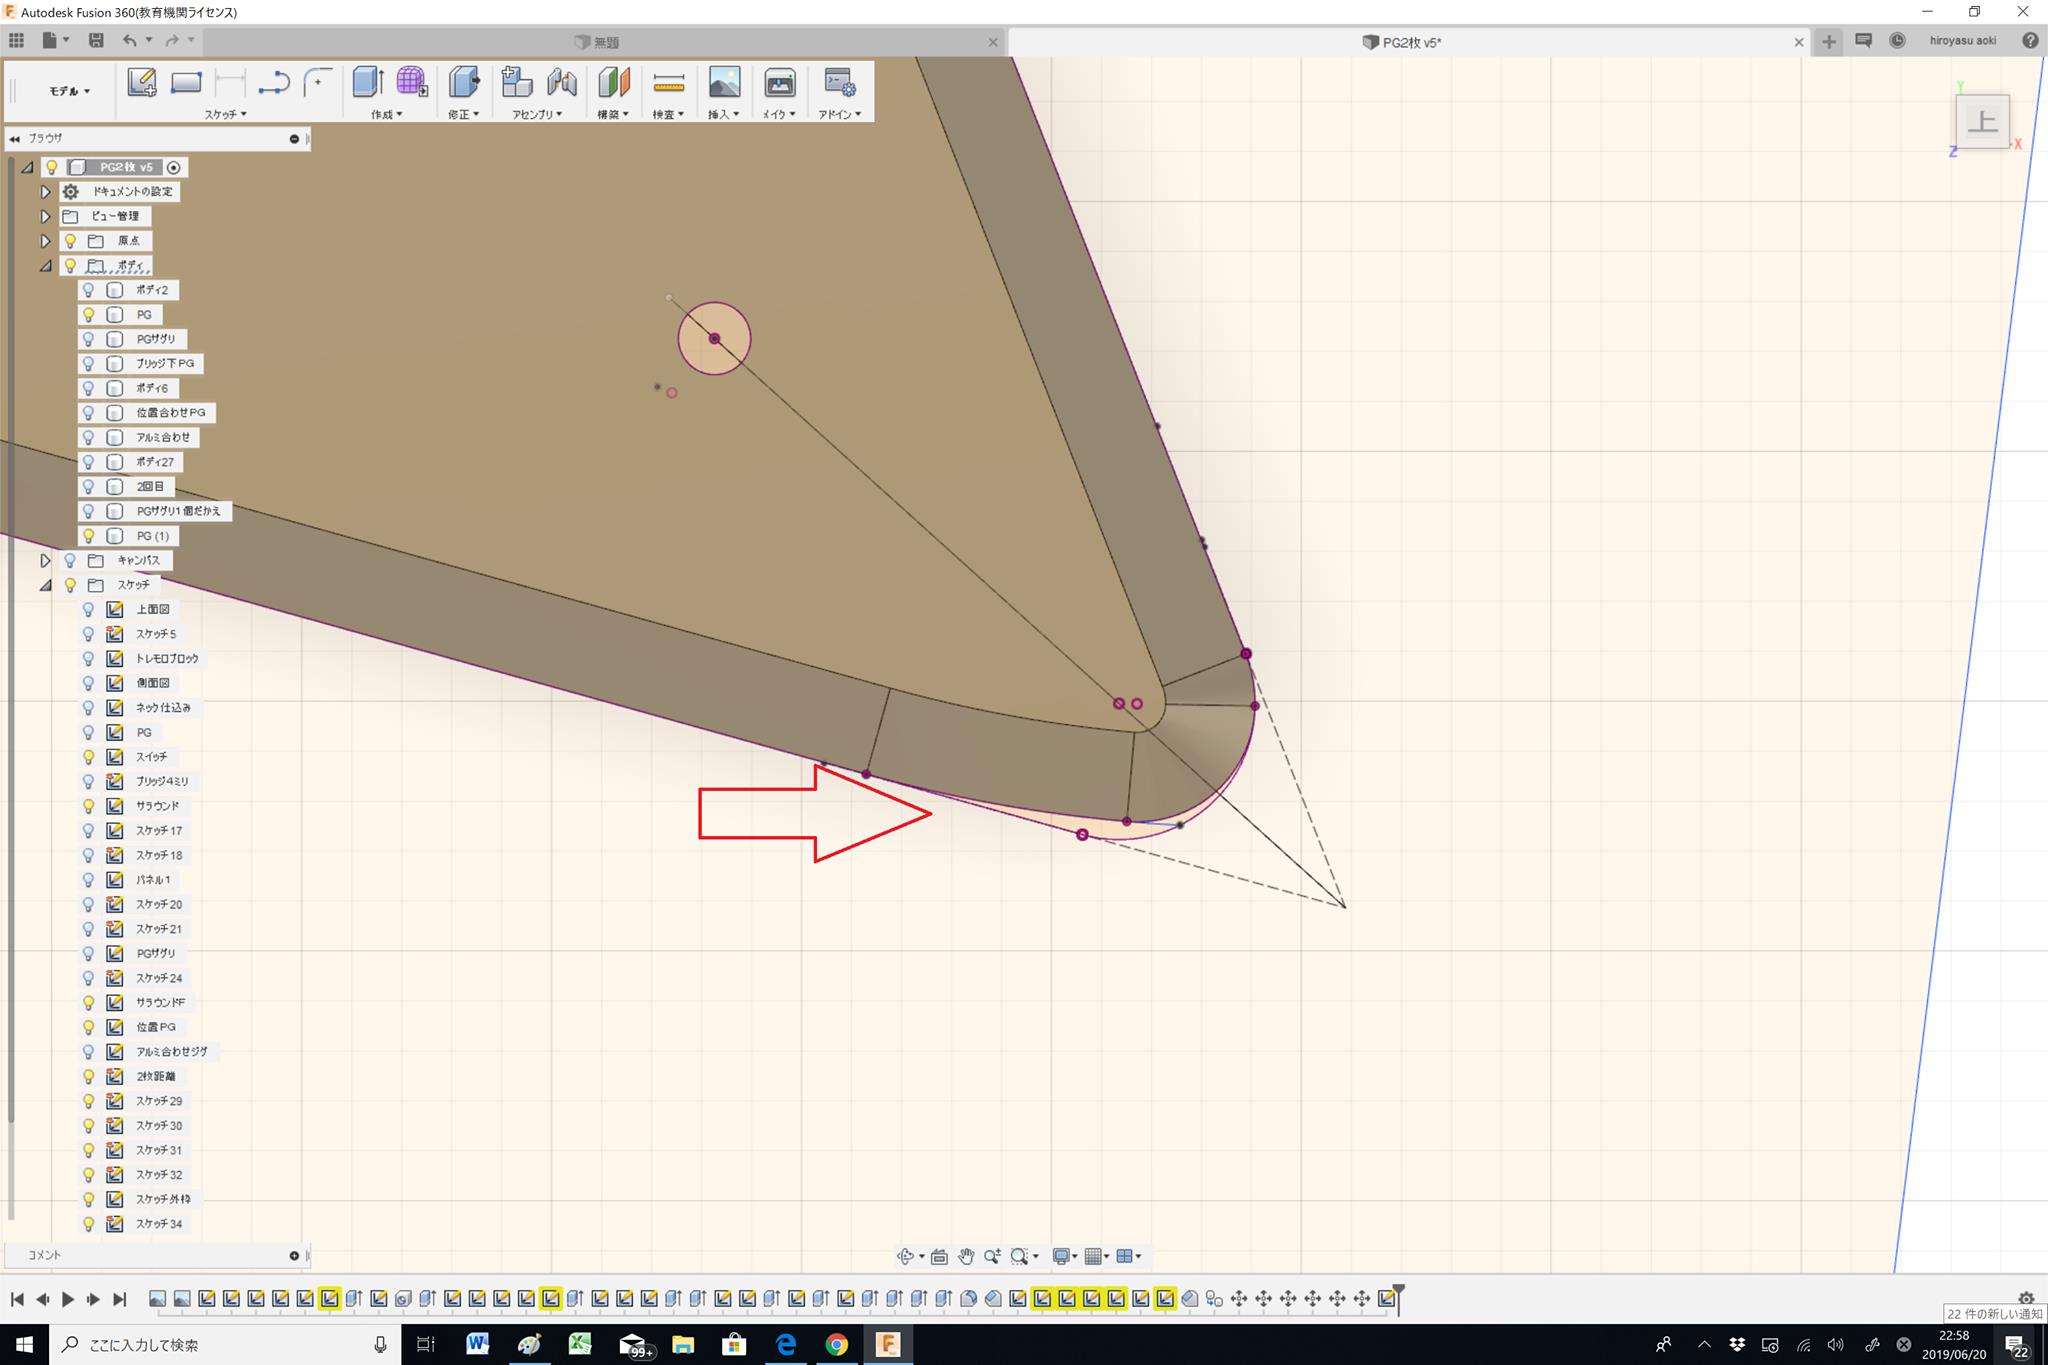Open Excel from the Windows taskbar
The height and width of the screenshot is (1365, 2048).
(x=580, y=1345)
